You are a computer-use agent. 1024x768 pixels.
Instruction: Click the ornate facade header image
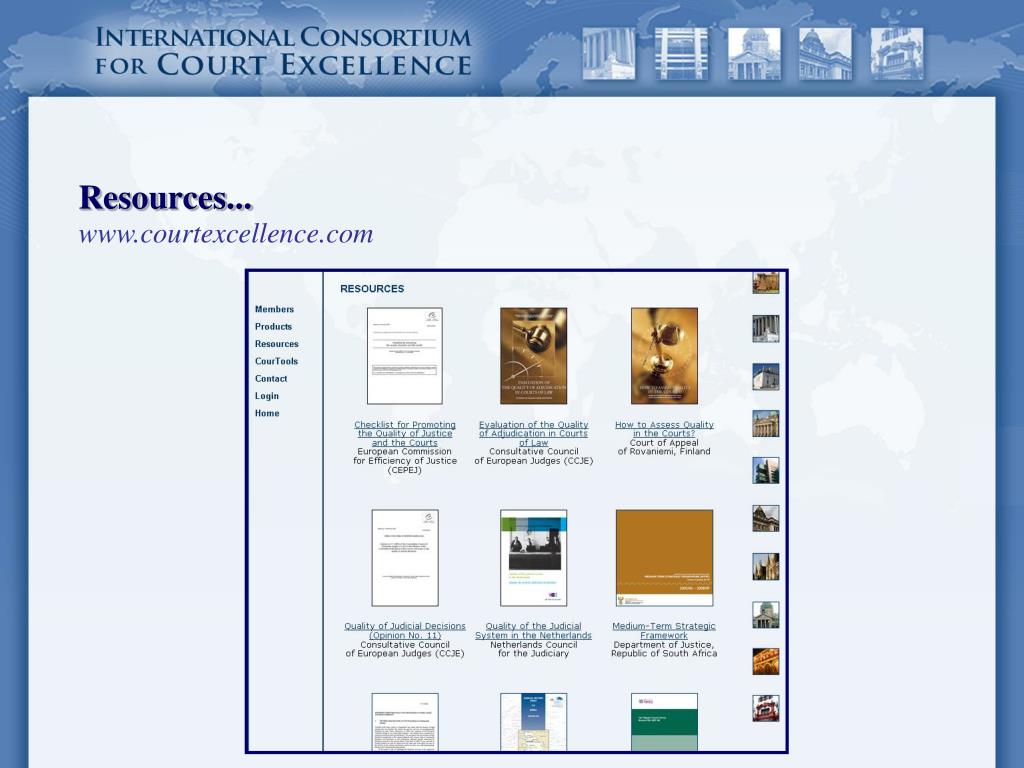(x=897, y=54)
